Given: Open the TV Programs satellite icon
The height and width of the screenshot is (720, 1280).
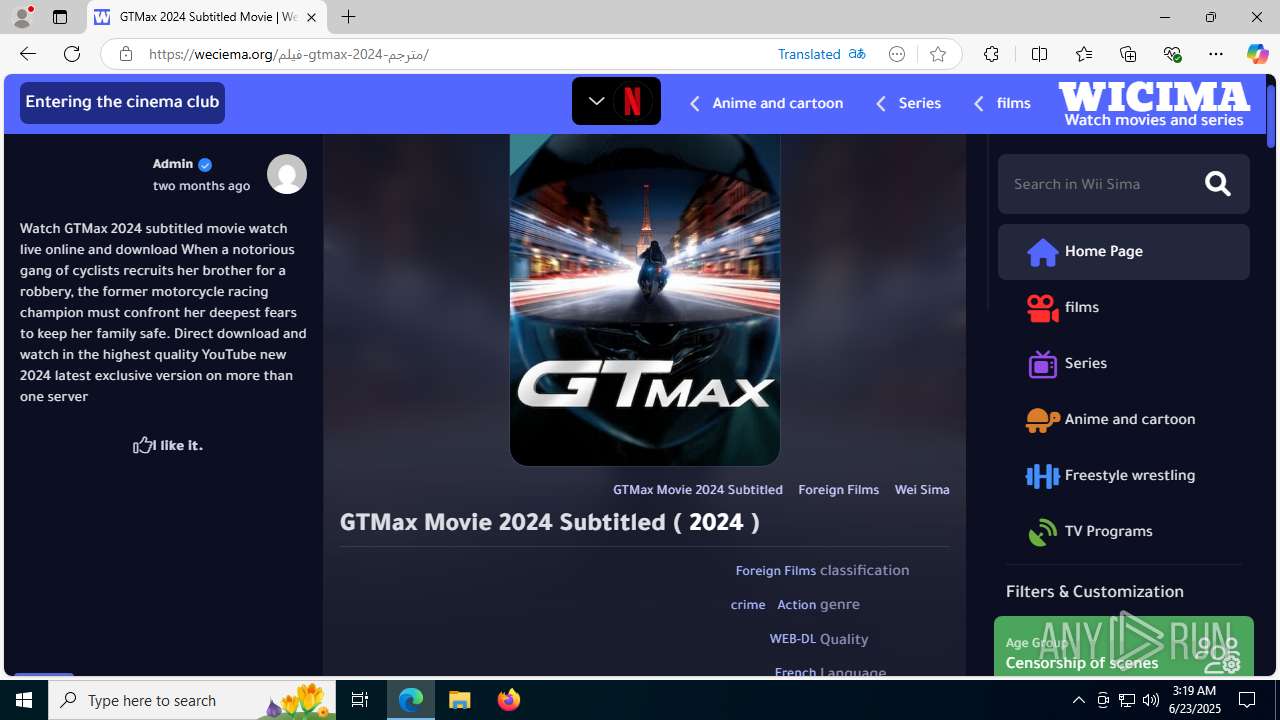Looking at the screenshot, I should (1042, 532).
